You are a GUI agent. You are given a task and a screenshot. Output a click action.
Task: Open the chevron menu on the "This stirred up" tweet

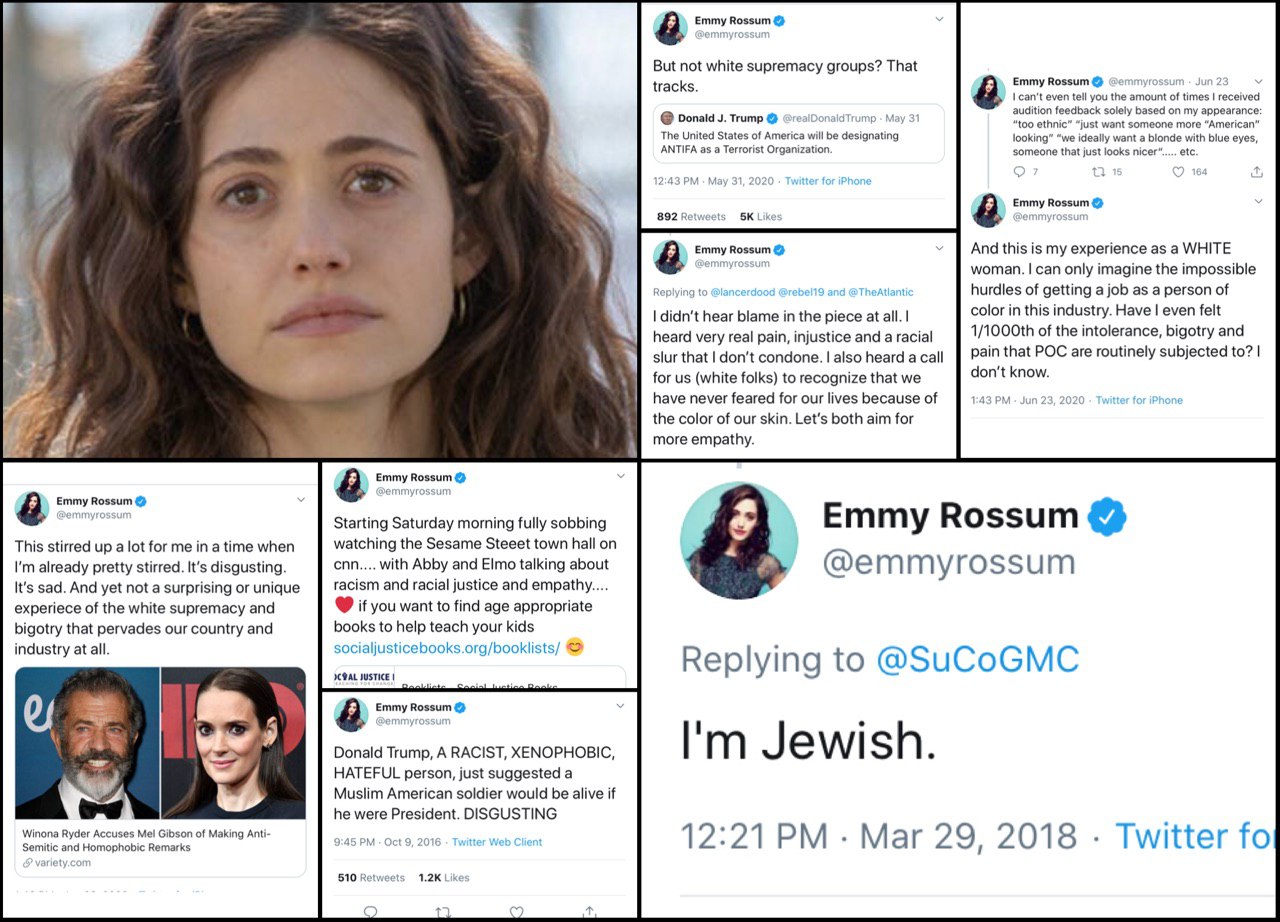pos(301,500)
